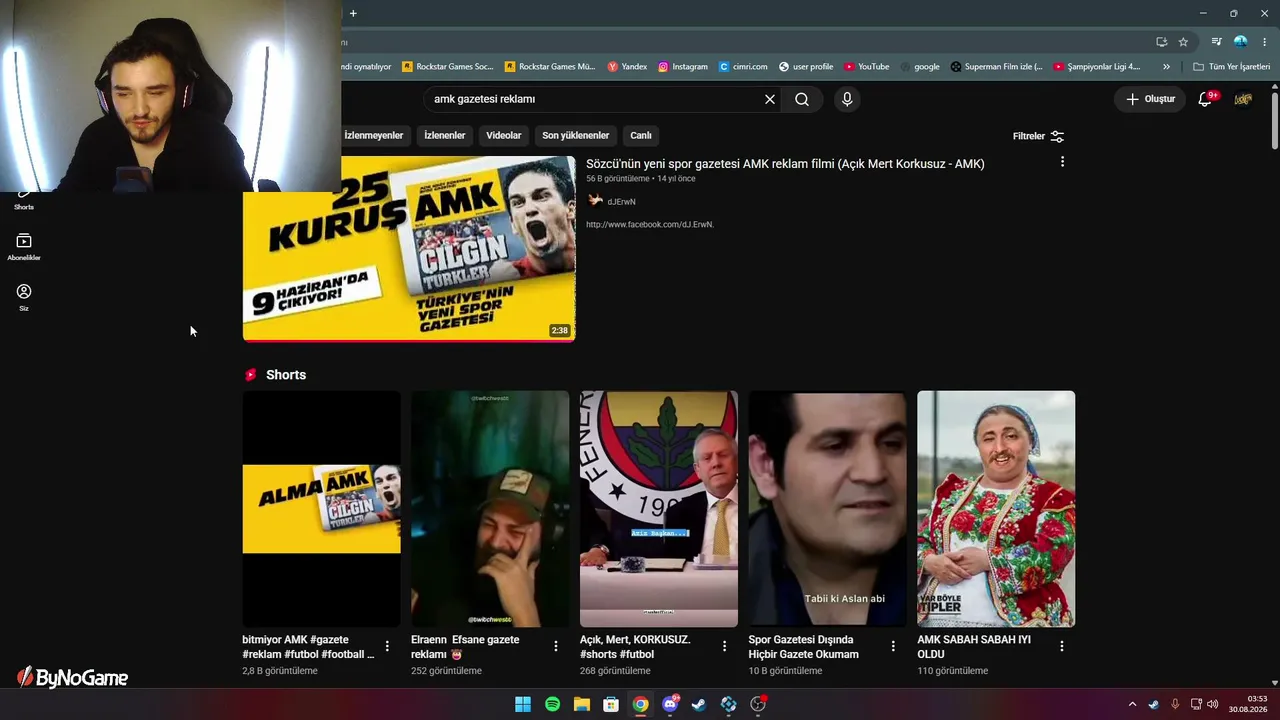Open the Yandex bookmark
Viewport: 1280px width, 720px height.
point(628,67)
